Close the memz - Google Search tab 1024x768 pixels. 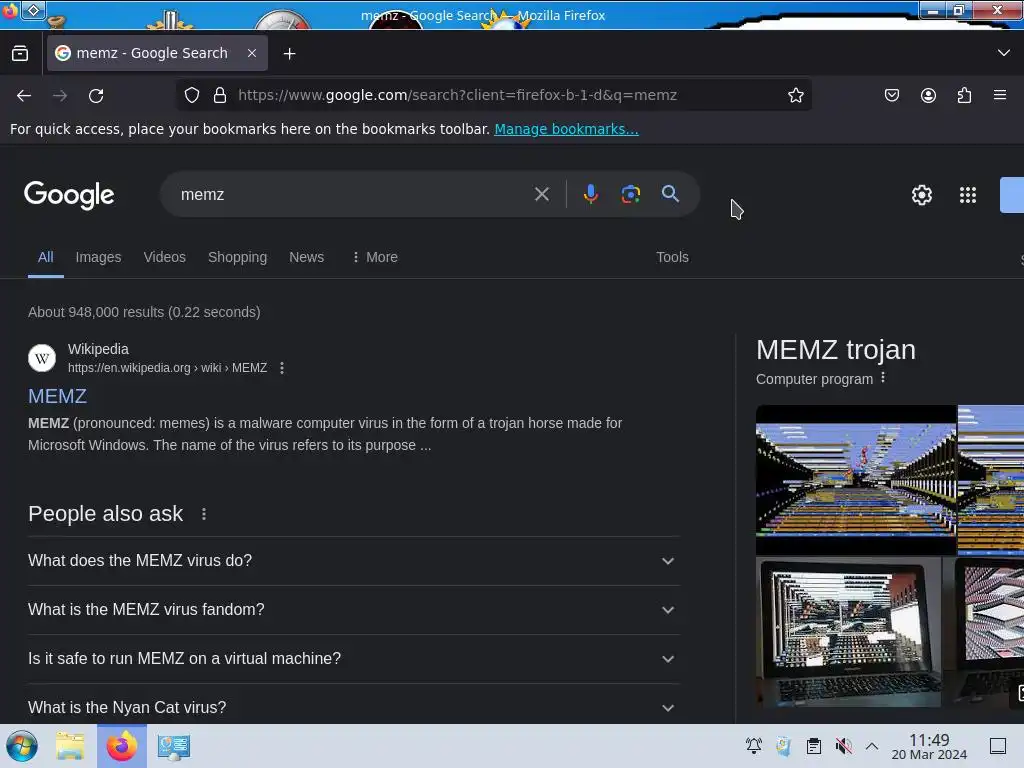pos(252,53)
